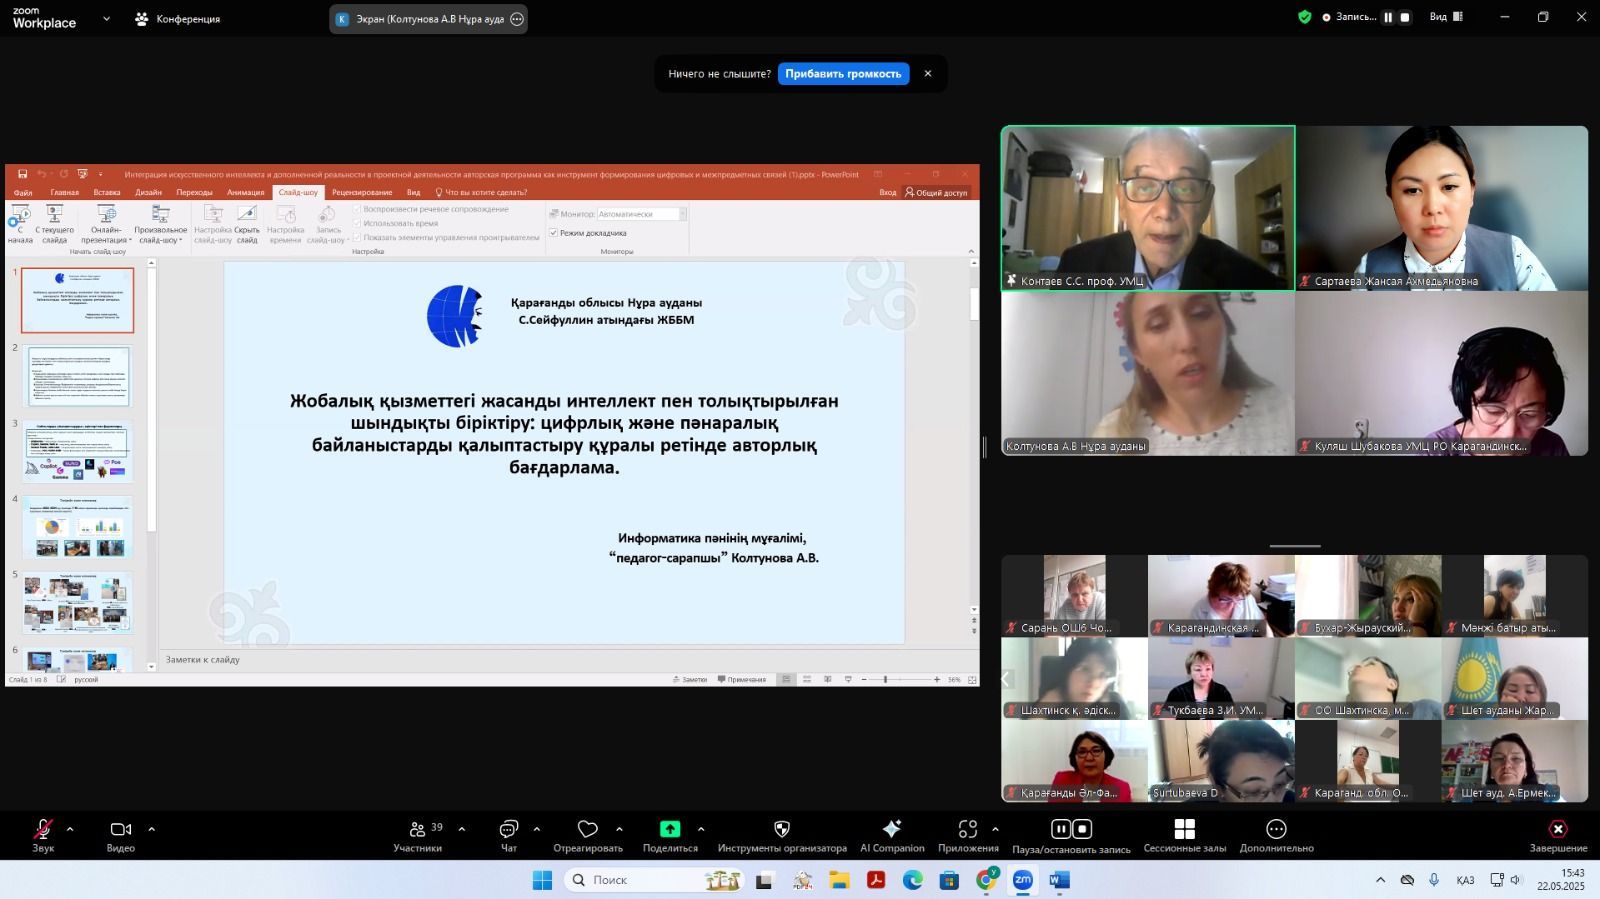The height and width of the screenshot is (899, 1600).
Task: Expand video options arrow beside Видео
Action: coord(152,829)
